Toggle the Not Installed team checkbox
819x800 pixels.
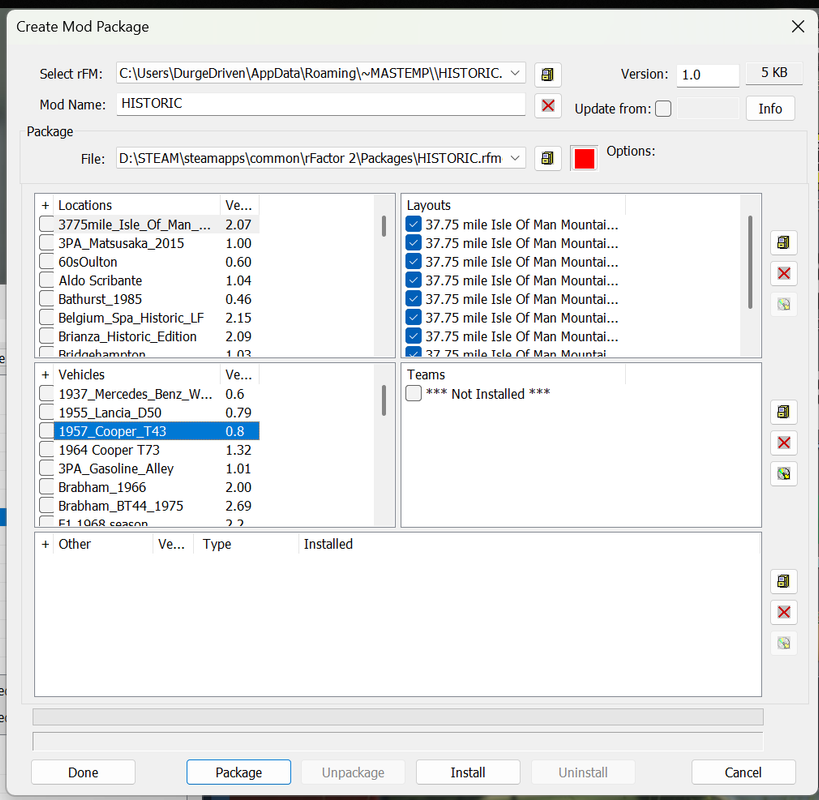click(413, 393)
